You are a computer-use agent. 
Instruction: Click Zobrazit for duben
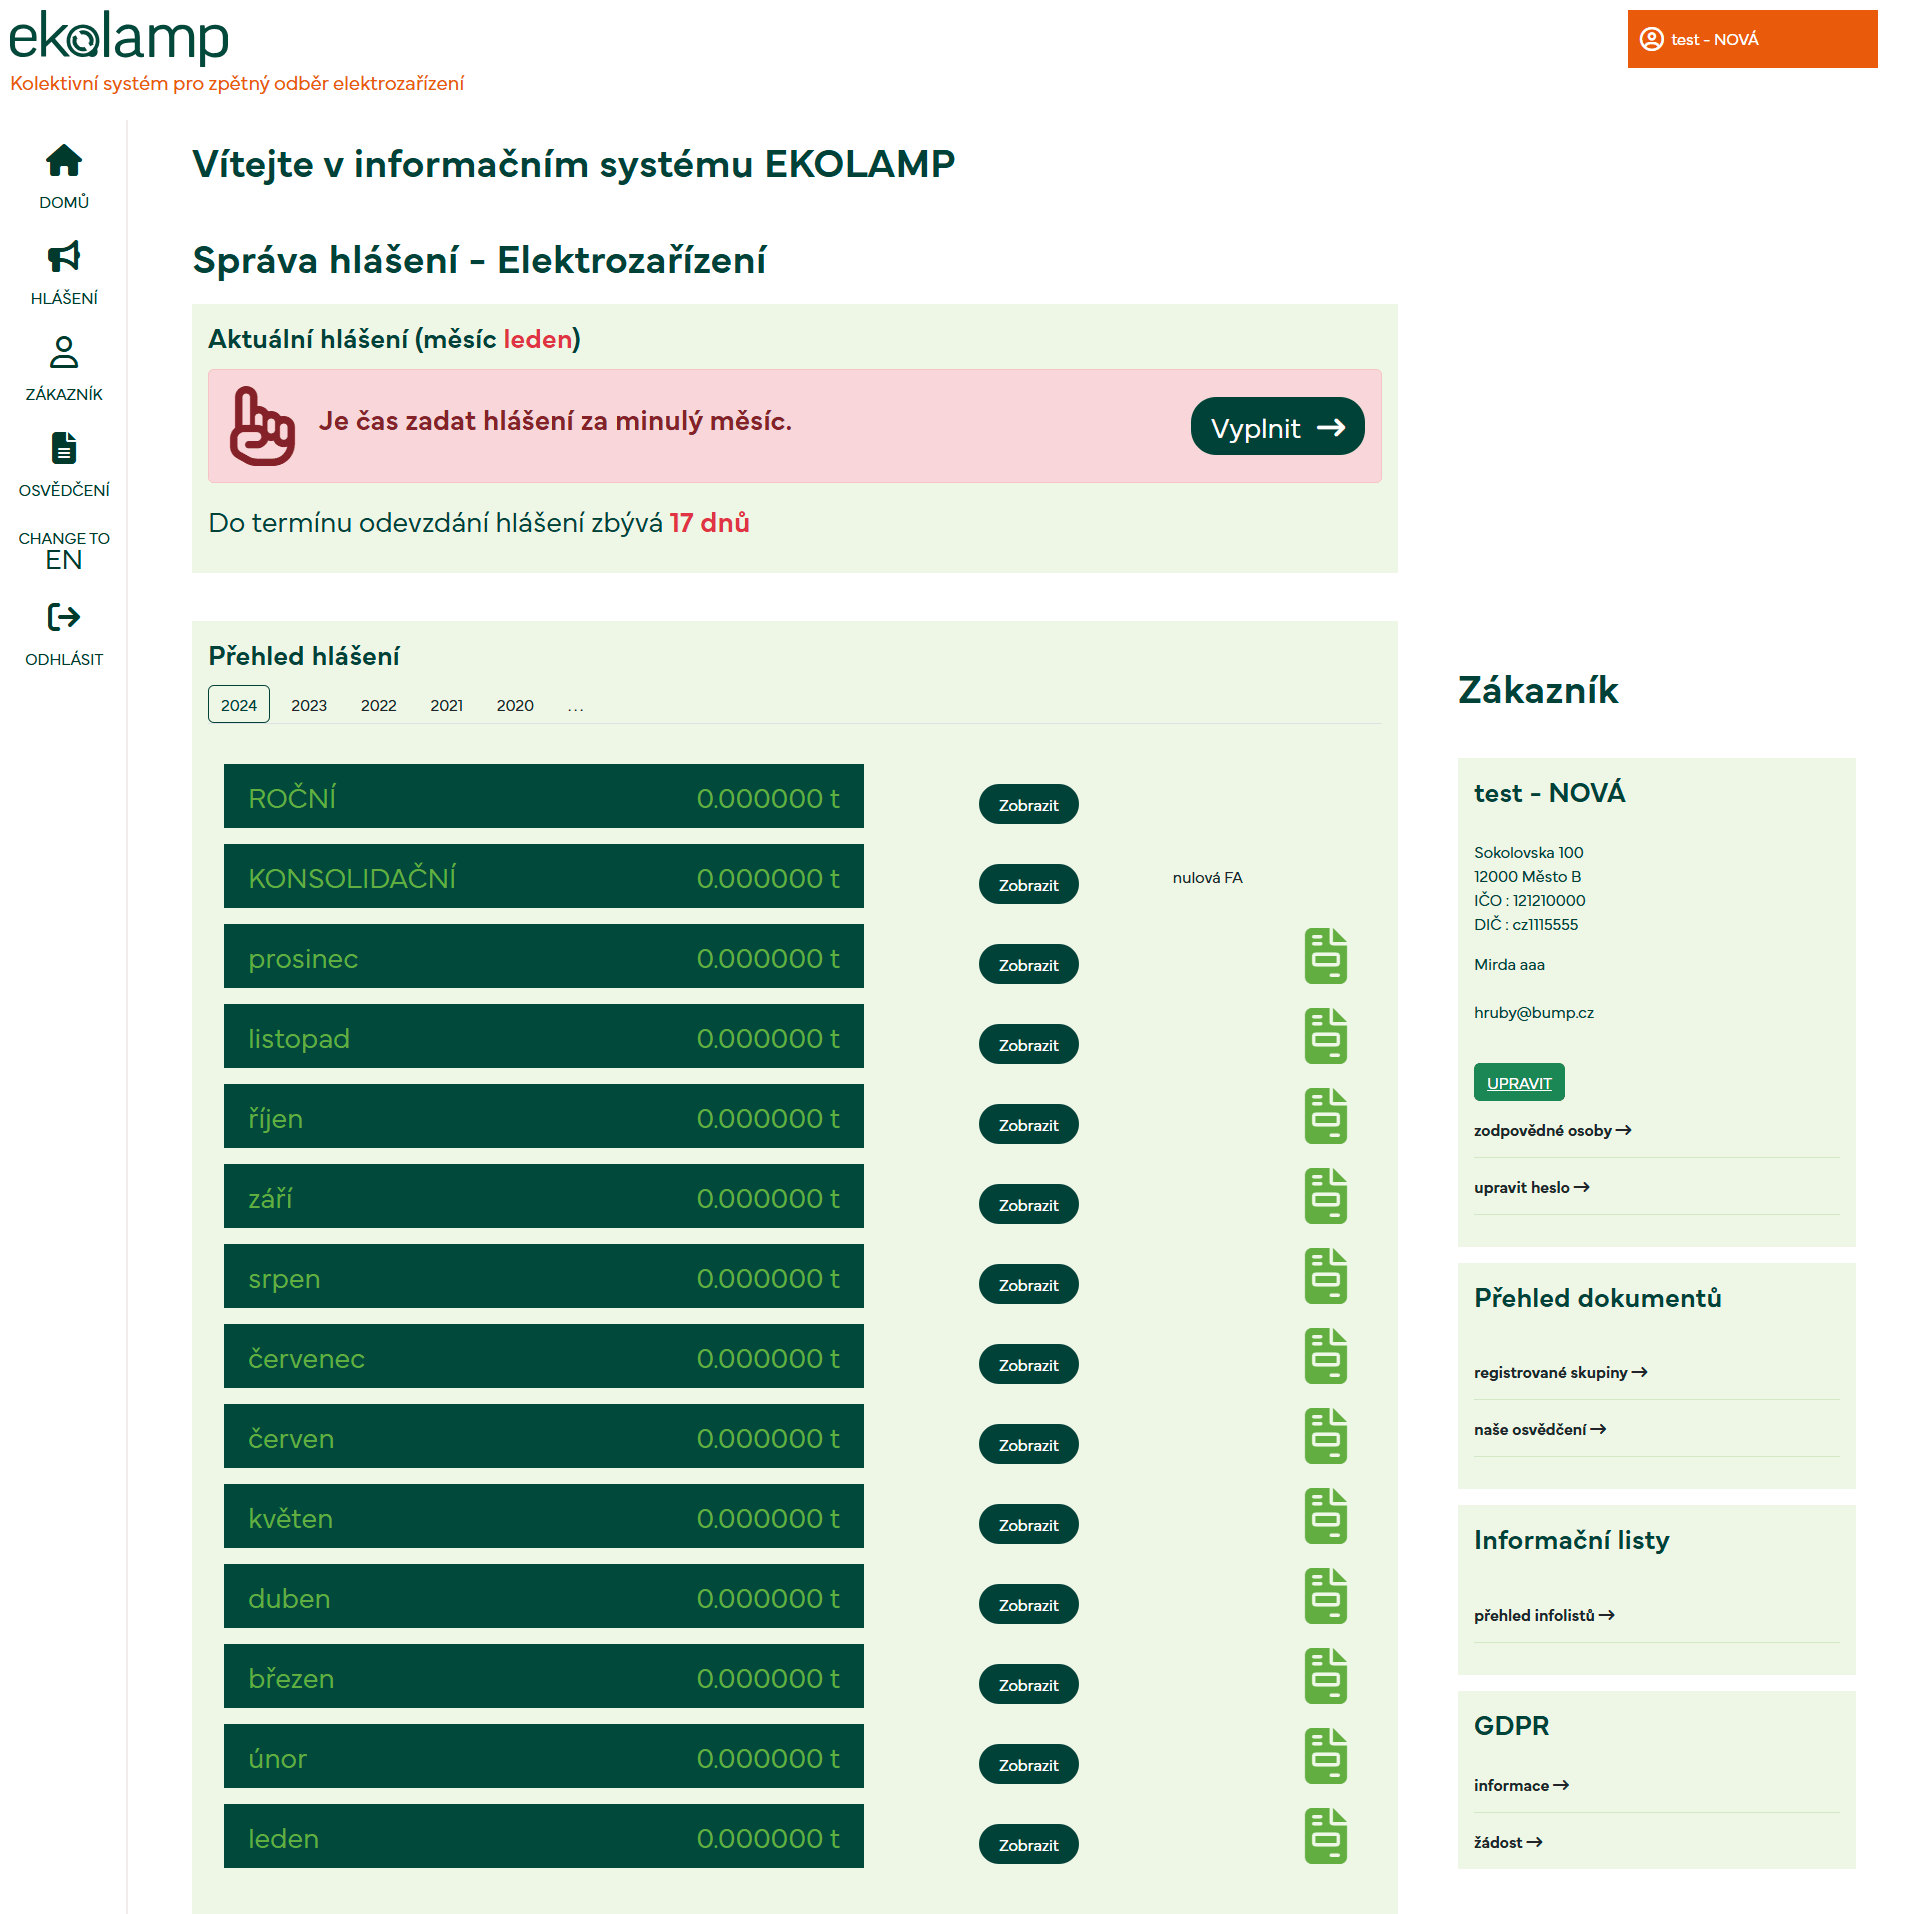(x=1028, y=1605)
